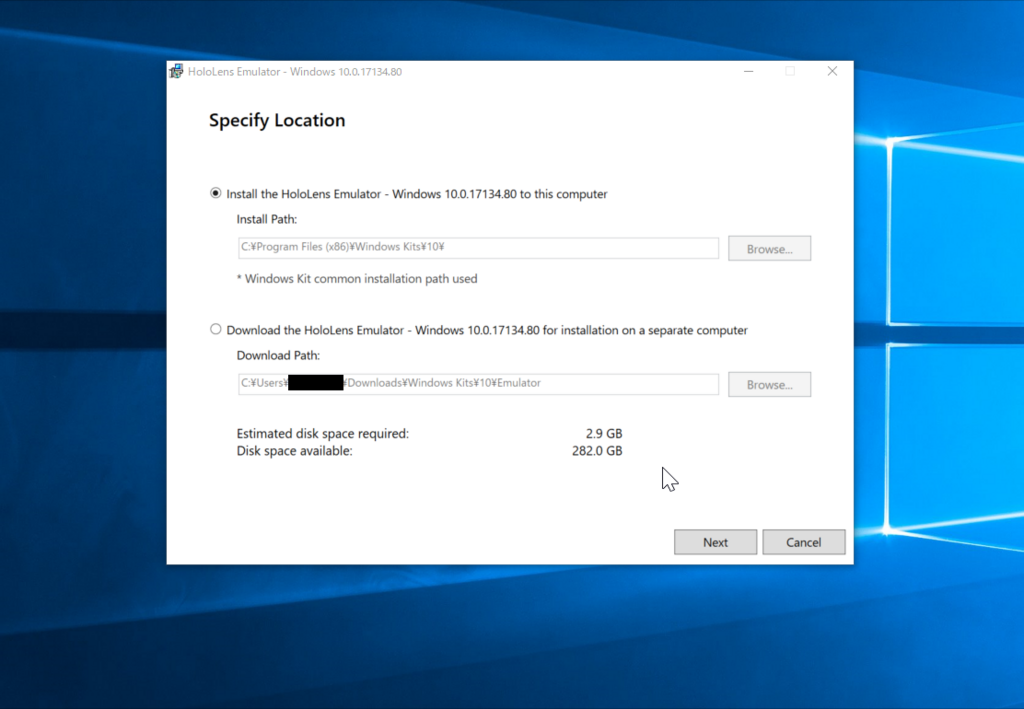The height and width of the screenshot is (709, 1024).
Task: Click the Download Path text field
Action: 478,384
